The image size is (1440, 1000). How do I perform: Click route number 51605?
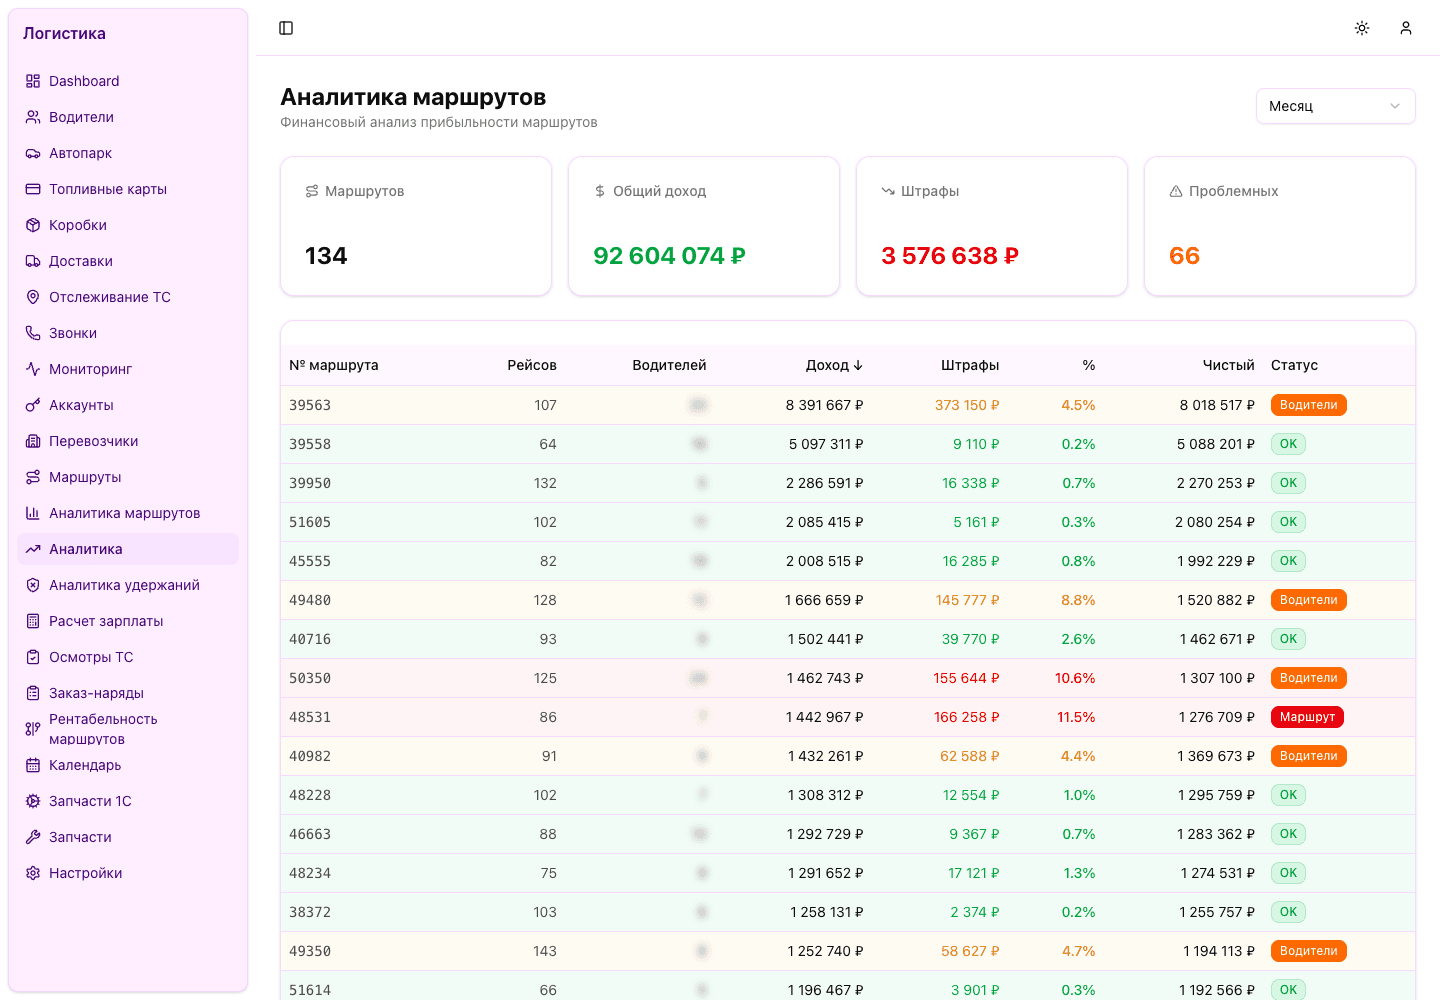tap(310, 522)
